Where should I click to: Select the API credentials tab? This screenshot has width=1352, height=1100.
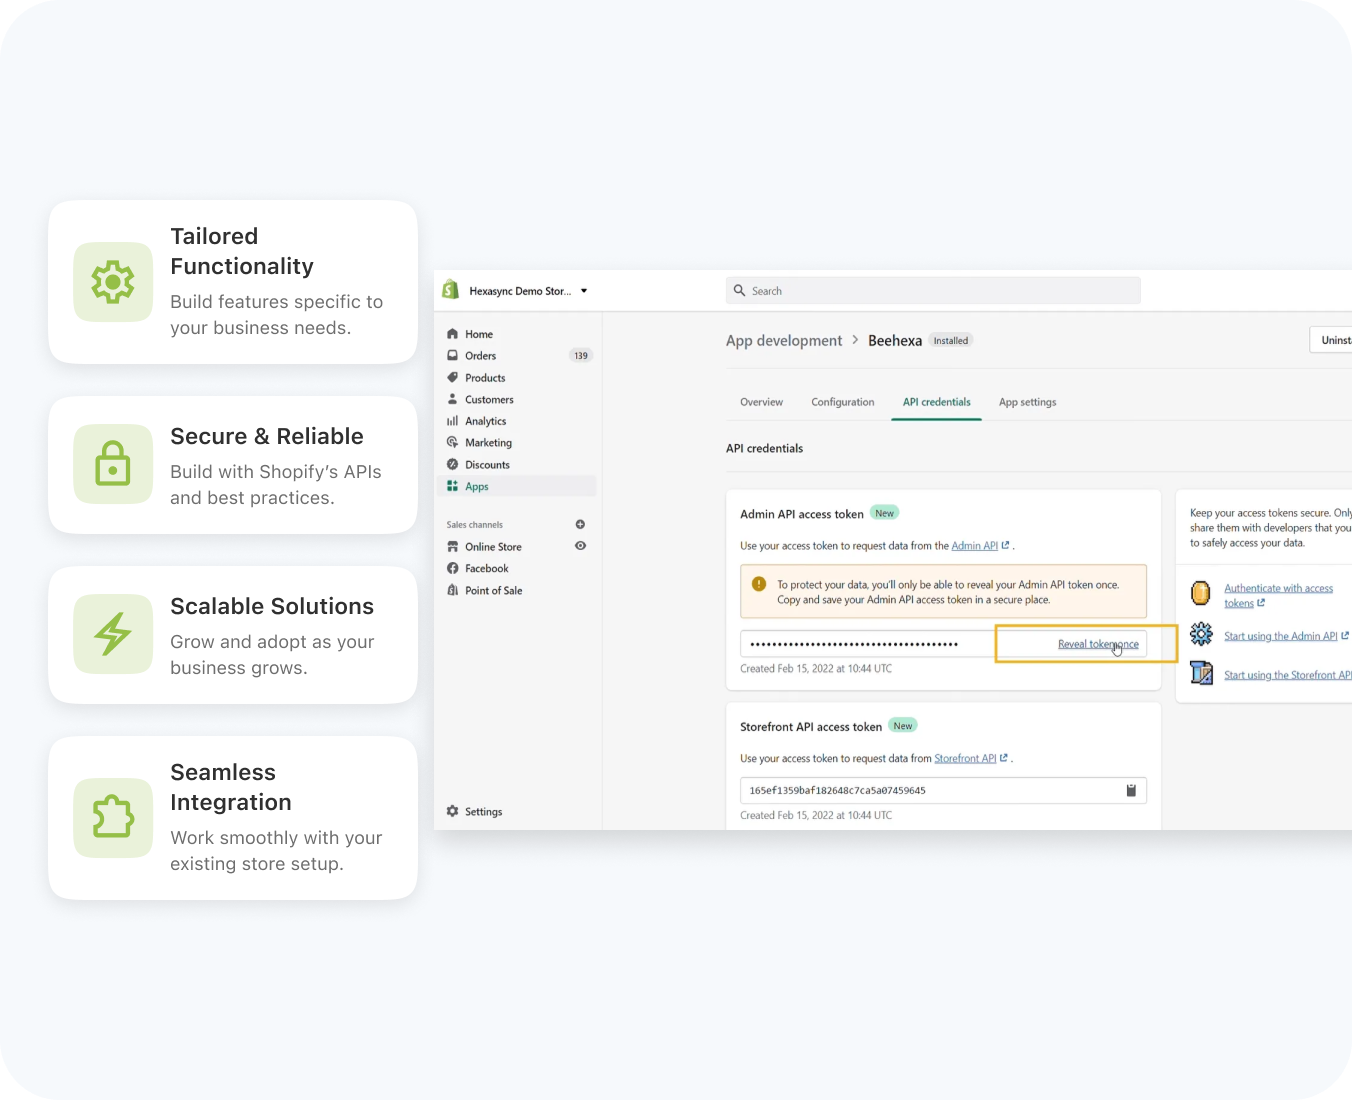[937, 402]
